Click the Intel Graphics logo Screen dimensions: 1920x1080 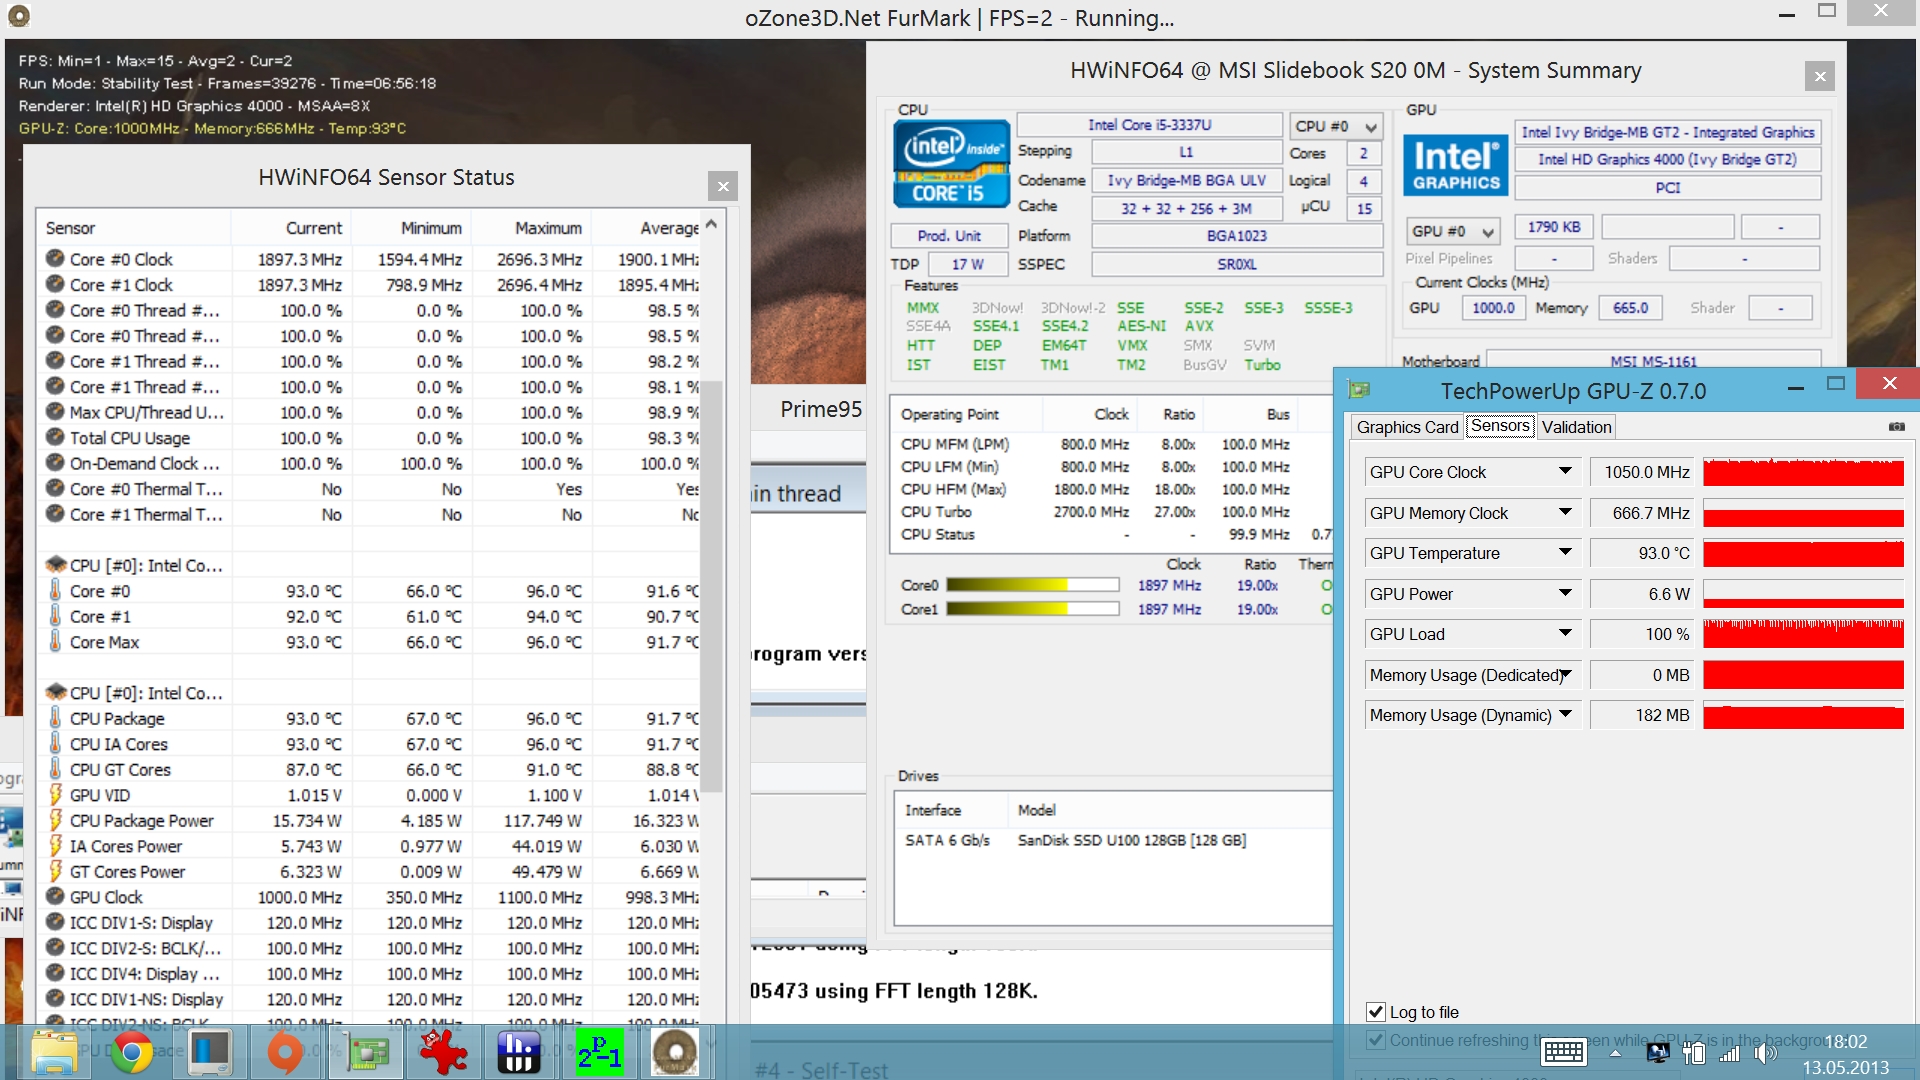tap(1455, 165)
